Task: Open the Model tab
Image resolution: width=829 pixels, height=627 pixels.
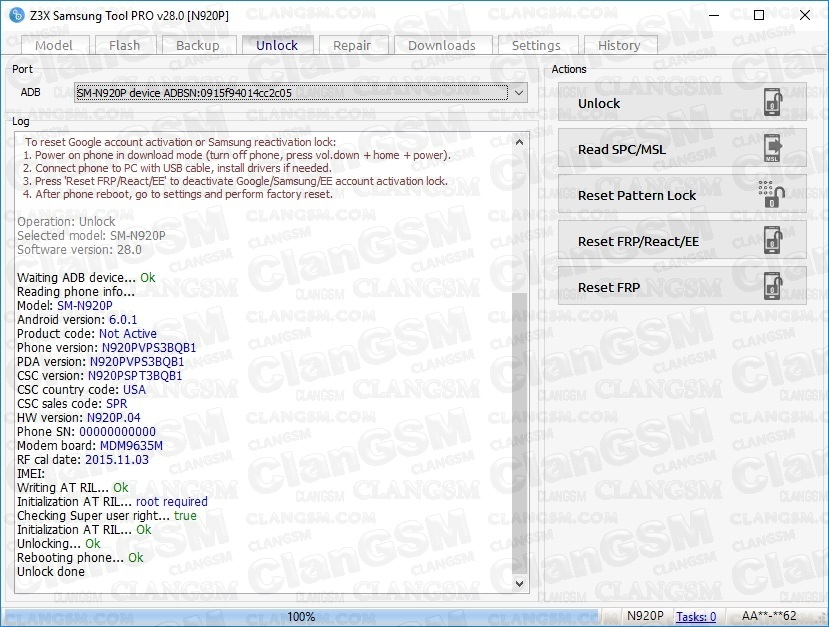Action: [54, 45]
